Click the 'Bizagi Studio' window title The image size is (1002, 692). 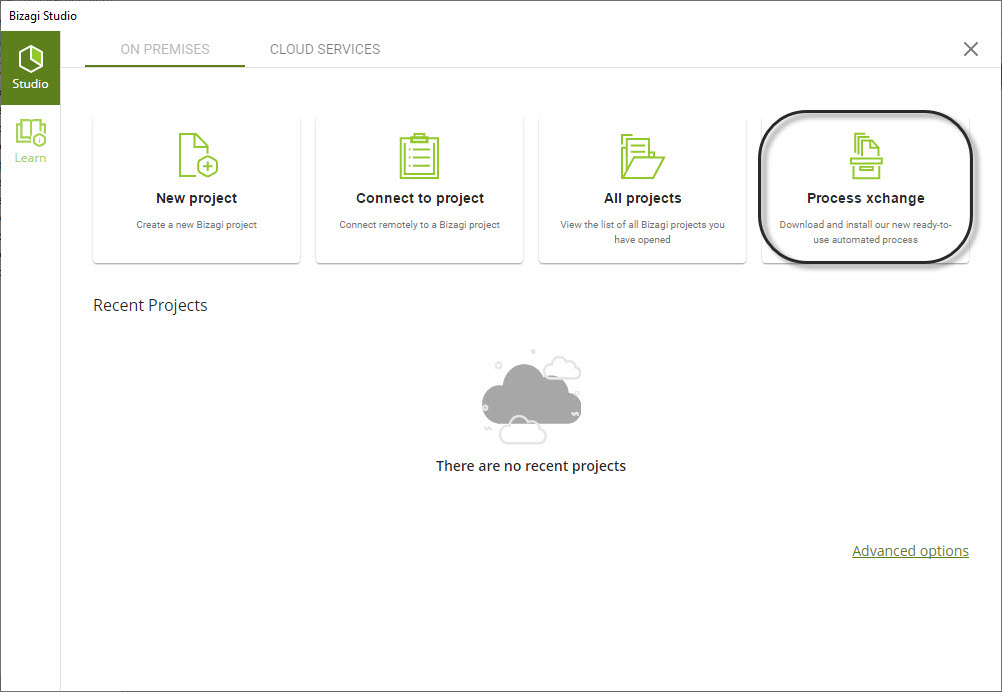click(x=43, y=15)
